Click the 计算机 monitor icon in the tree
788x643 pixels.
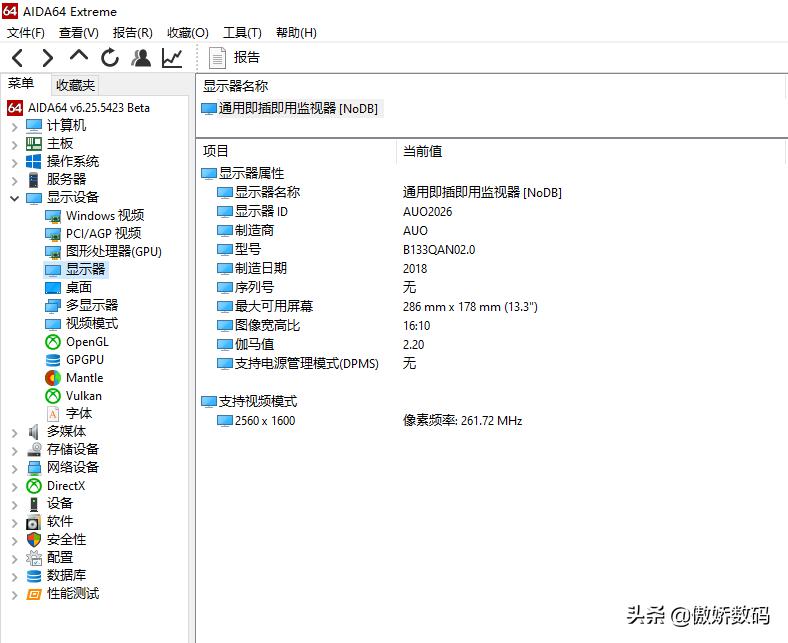coord(34,125)
